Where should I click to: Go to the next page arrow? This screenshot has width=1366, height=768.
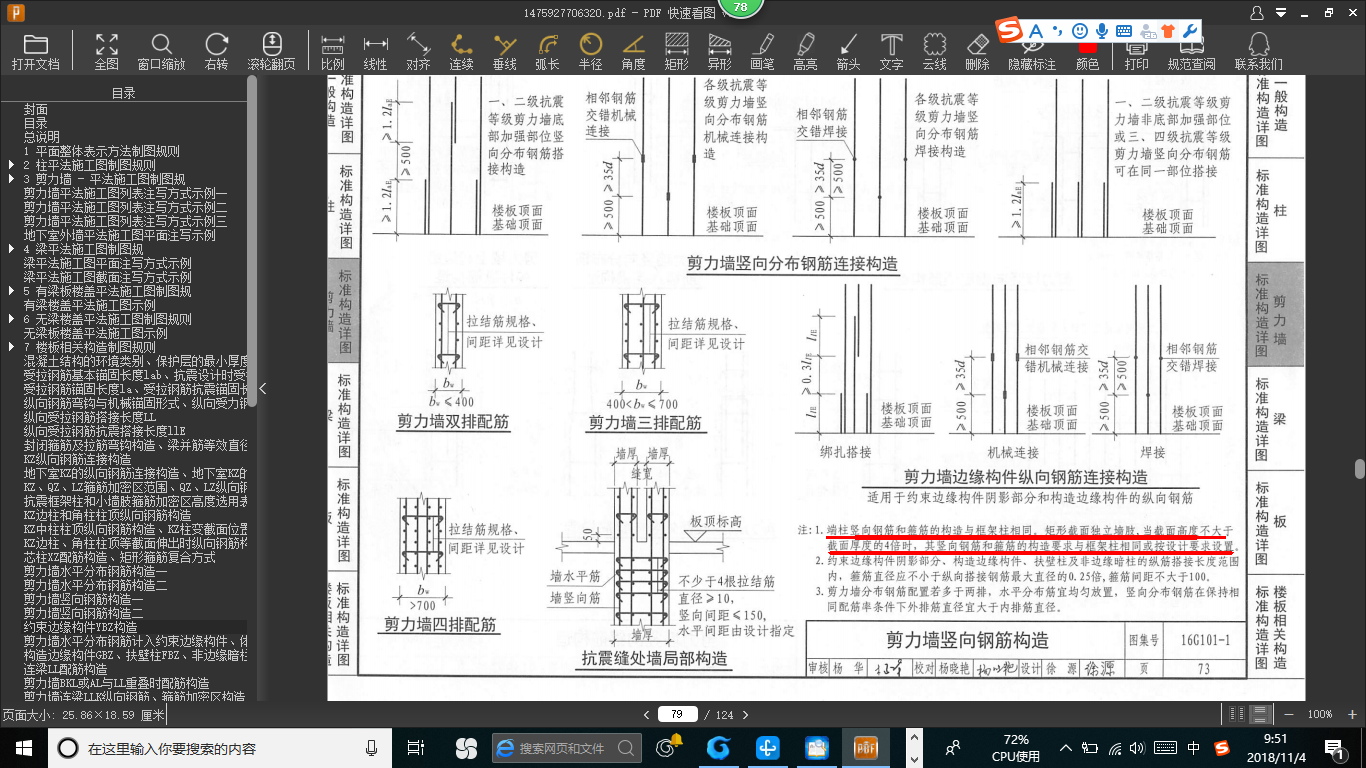(x=744, y=714)
